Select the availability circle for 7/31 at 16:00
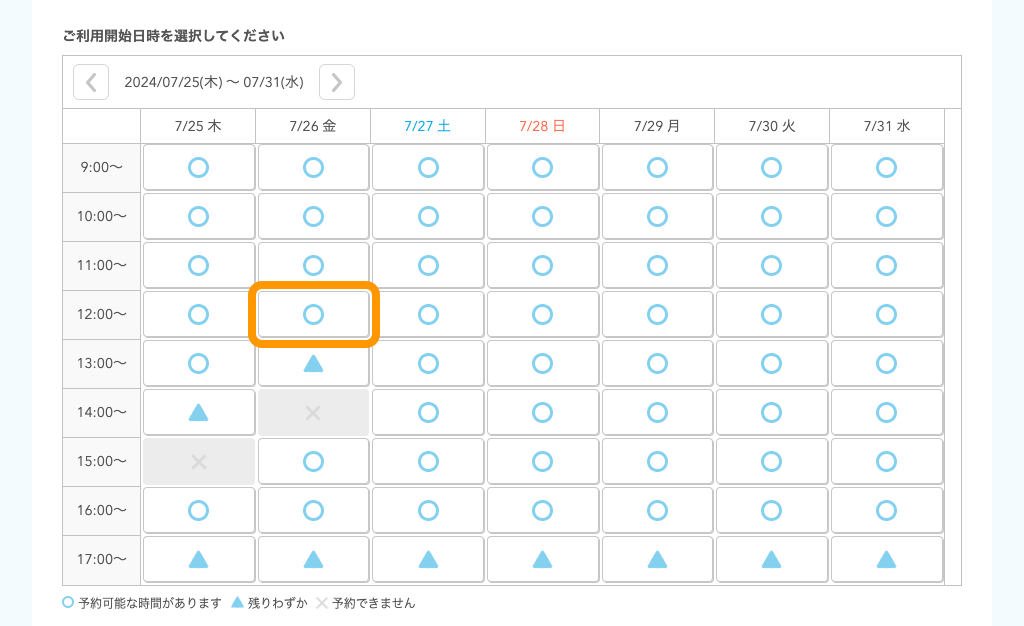1024x626 pixels. point(886,510)
